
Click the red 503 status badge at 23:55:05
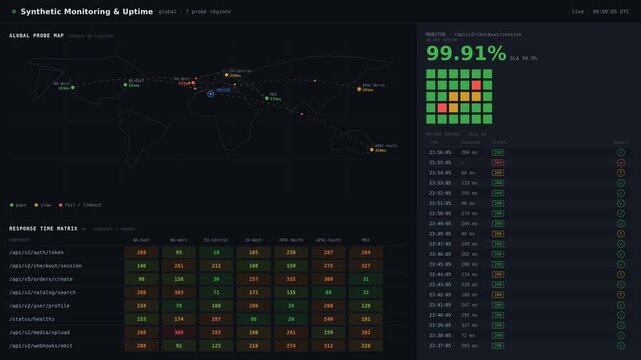click(498, 163)
